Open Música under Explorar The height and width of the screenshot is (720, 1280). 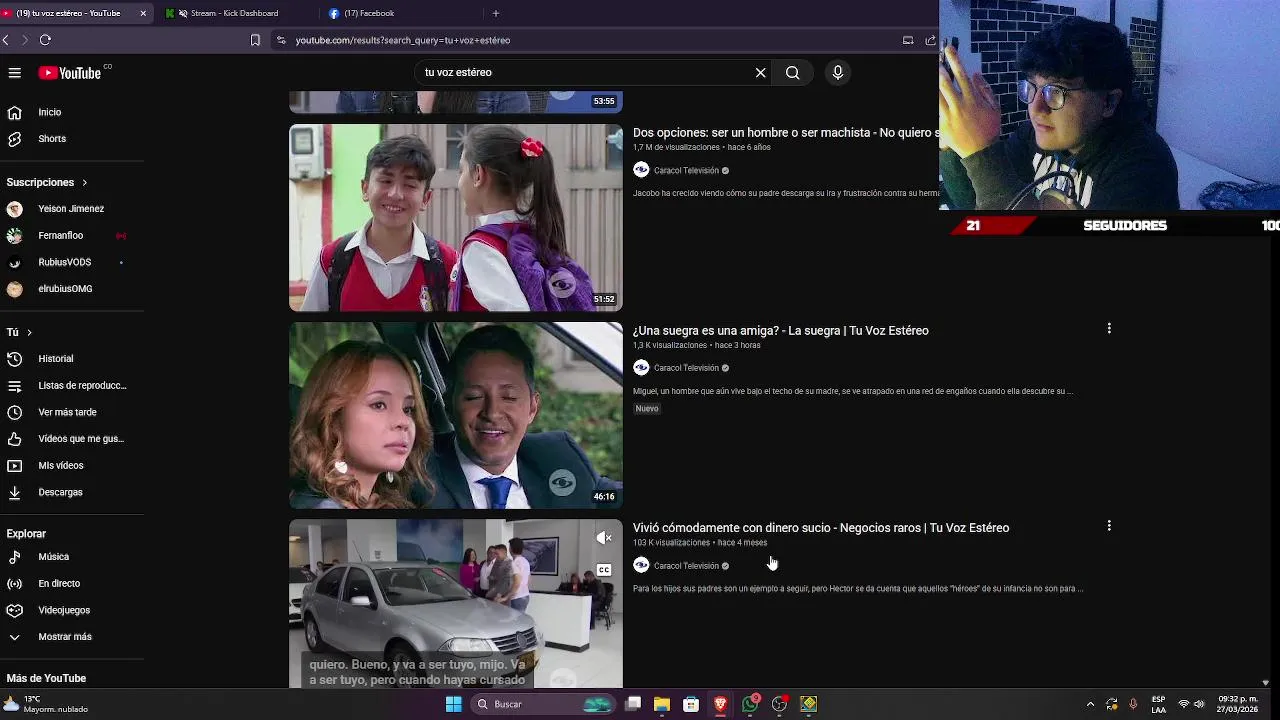[53, 557]
